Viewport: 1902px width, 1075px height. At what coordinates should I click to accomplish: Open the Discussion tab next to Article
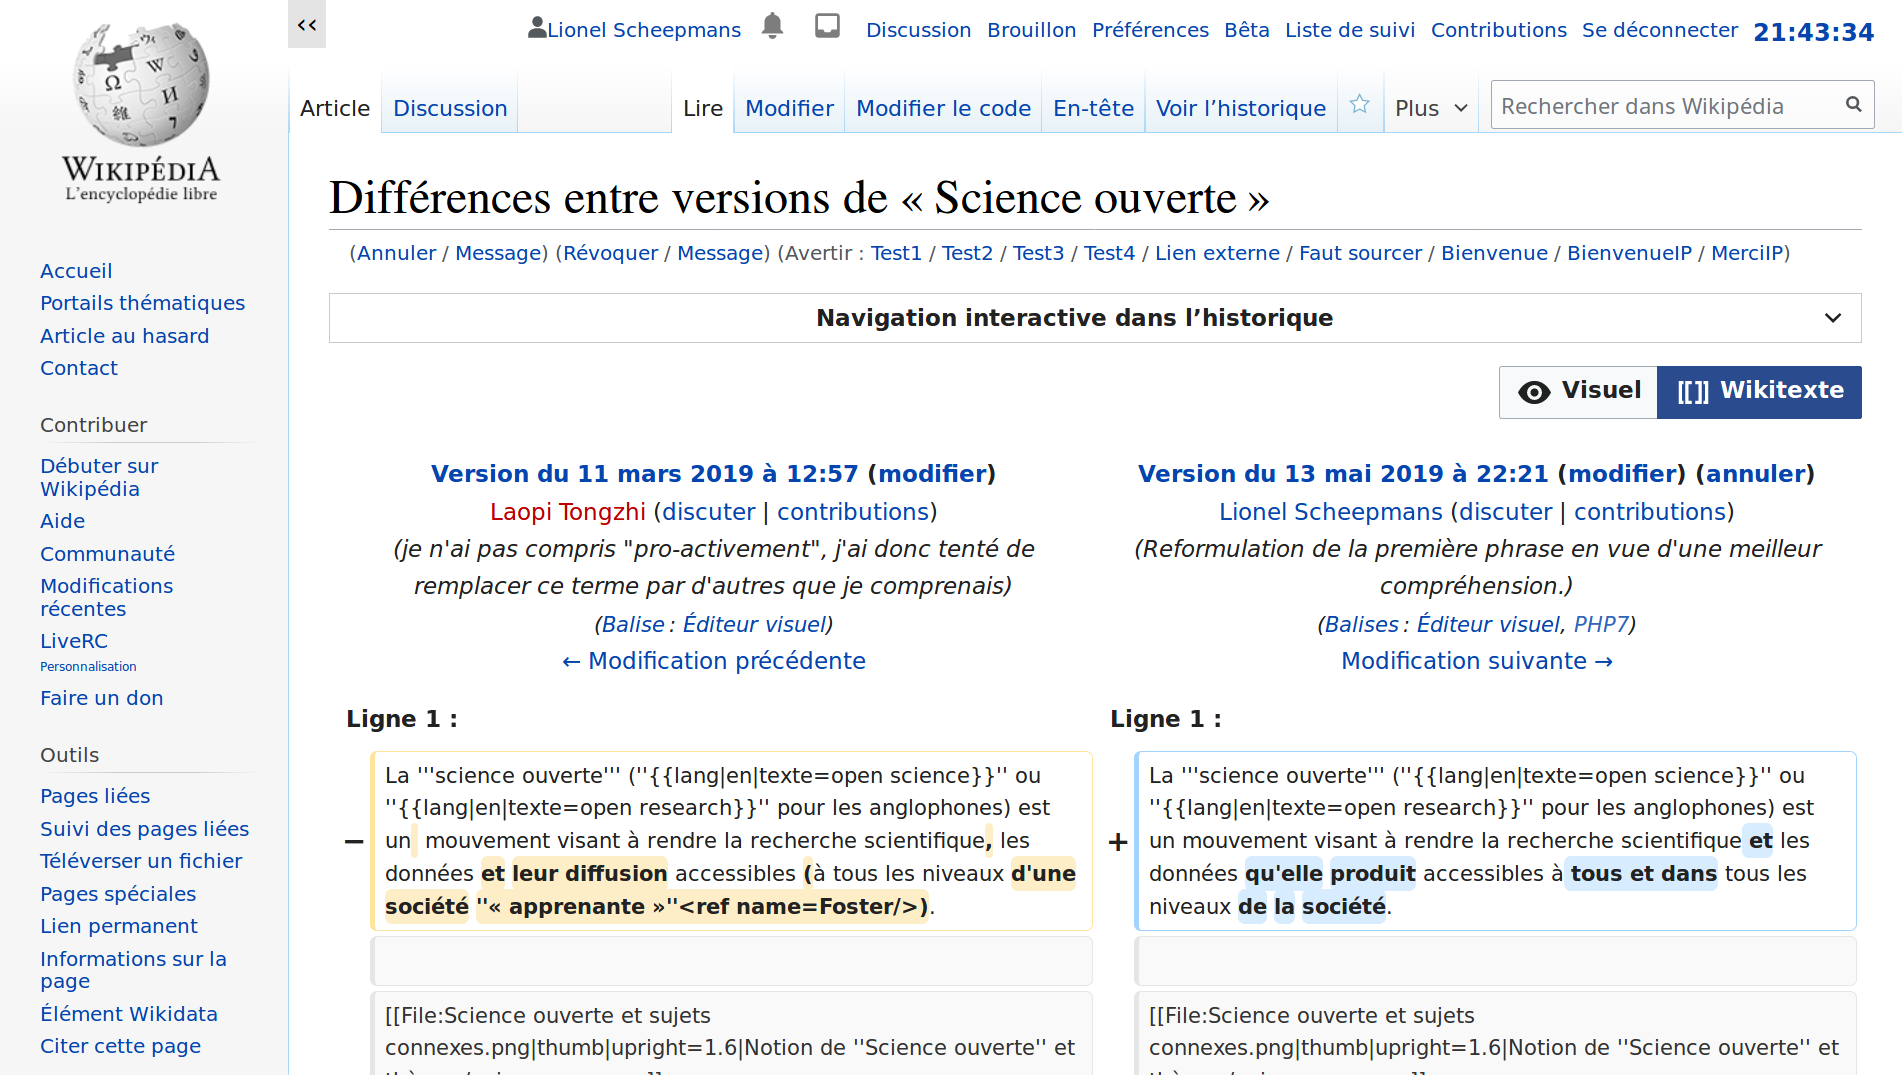pyautogui.click(x=450, y=108)
